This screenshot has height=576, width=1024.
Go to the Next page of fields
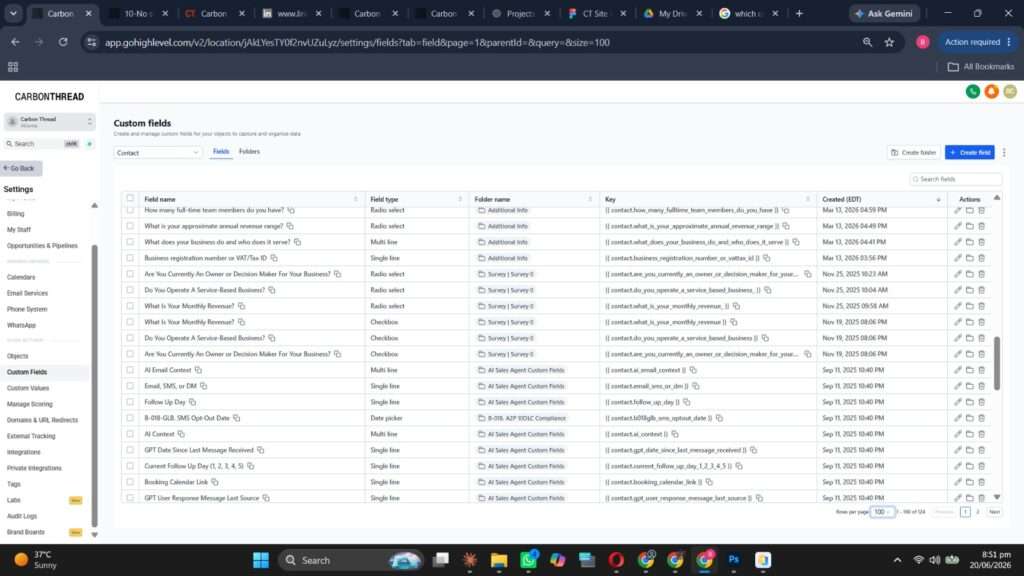(x=994, y=512)
